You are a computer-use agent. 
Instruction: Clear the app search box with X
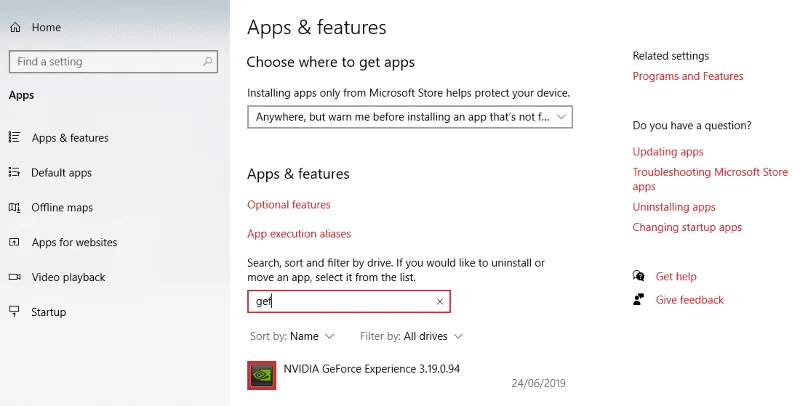click(x=440, y=301)
